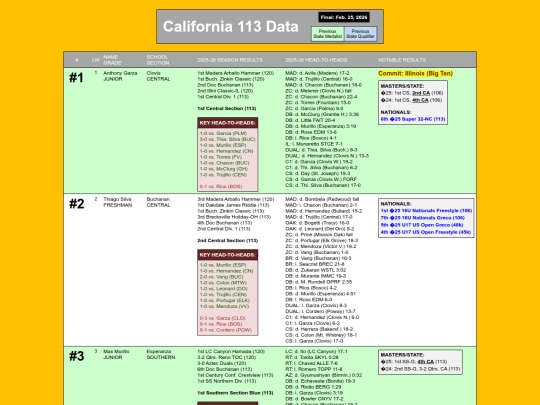Click the '#1' rank number
Viewport: 540px width, 405px height.
click(76, 78)
